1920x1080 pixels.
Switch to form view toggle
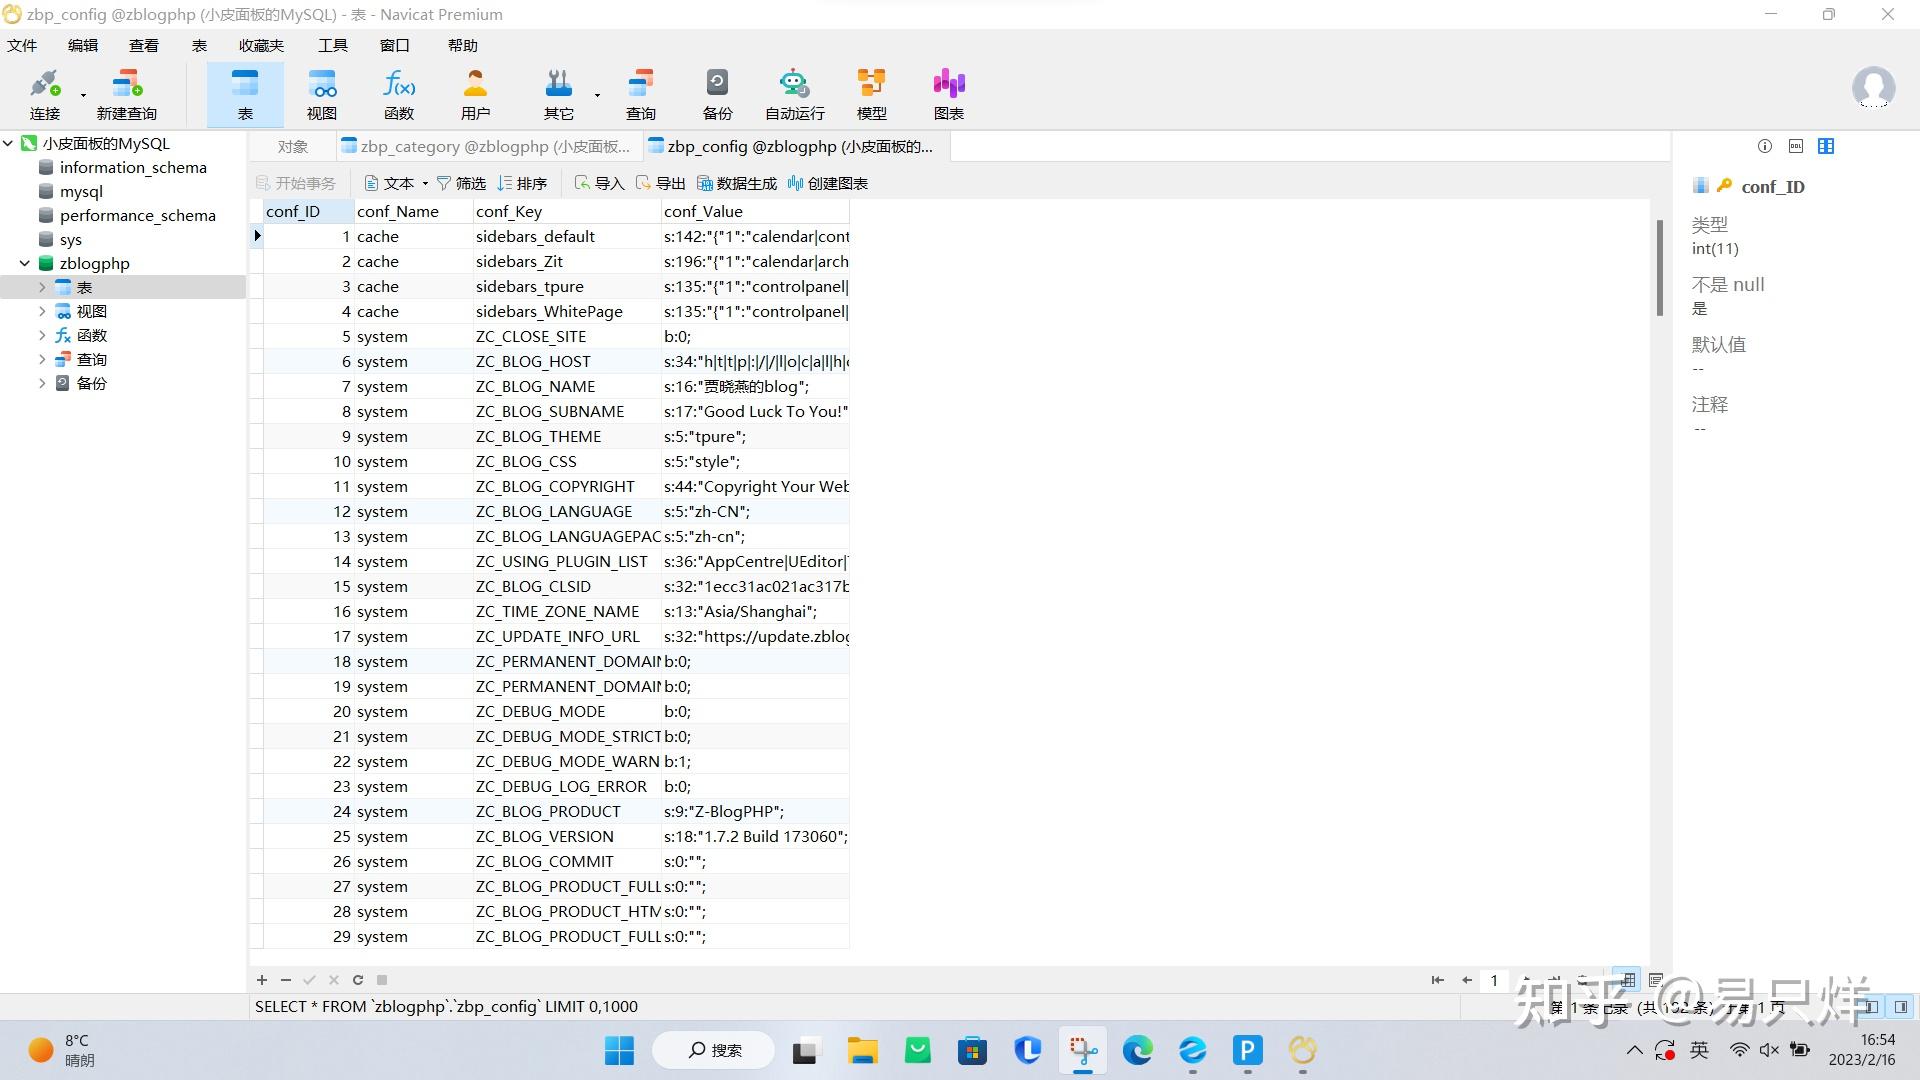click(x=1656, y=980)
